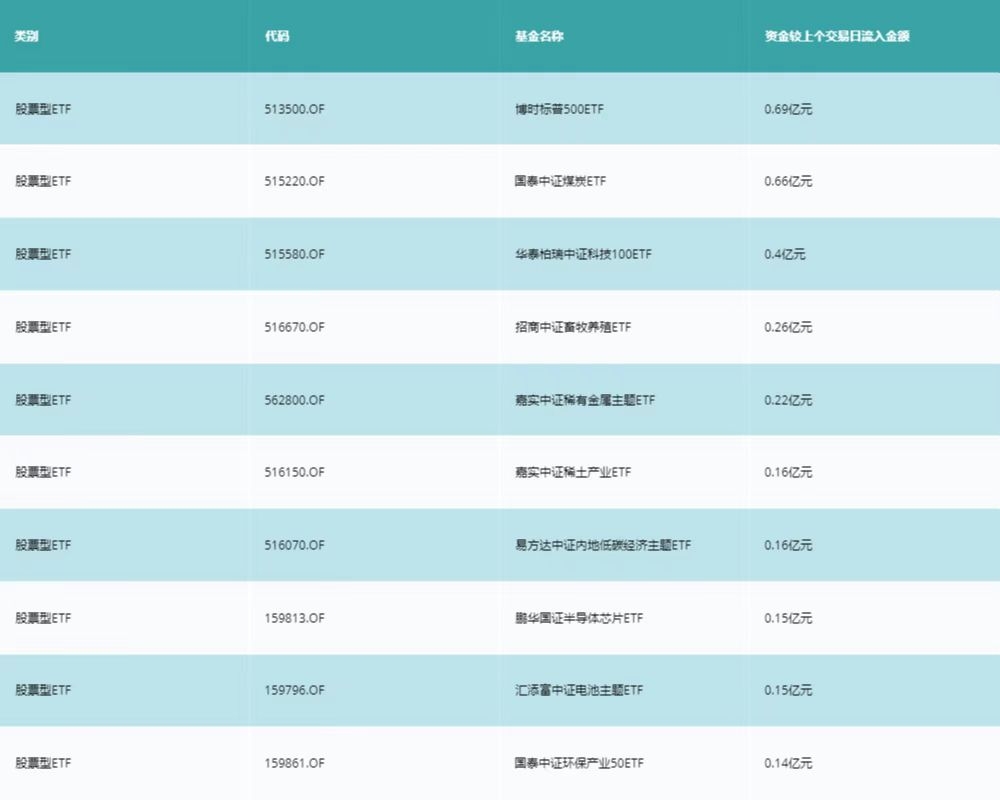This screenshot has width=1000, height=800.
Task: Select fund code 515220.OF
Action: pos(295,181)
